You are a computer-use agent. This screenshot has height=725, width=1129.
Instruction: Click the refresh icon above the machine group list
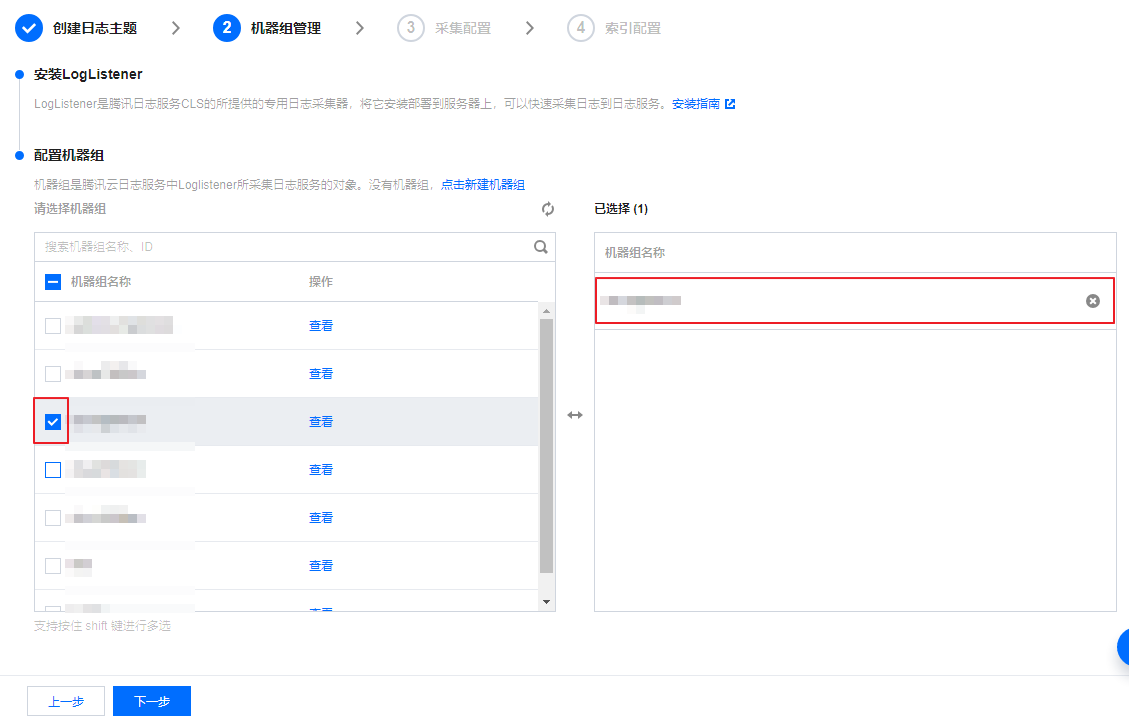(547, 209)
